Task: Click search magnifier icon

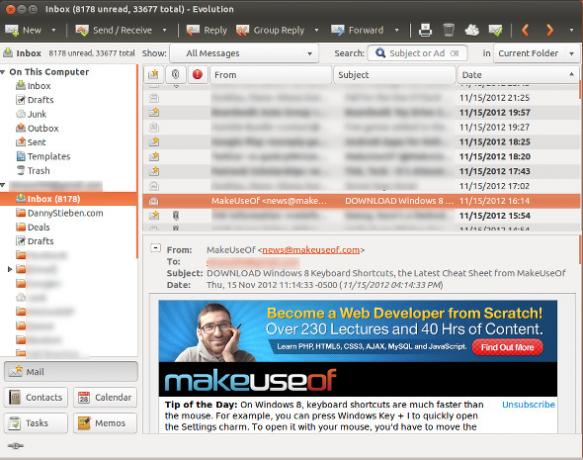Action: click(x=380, y=53)
